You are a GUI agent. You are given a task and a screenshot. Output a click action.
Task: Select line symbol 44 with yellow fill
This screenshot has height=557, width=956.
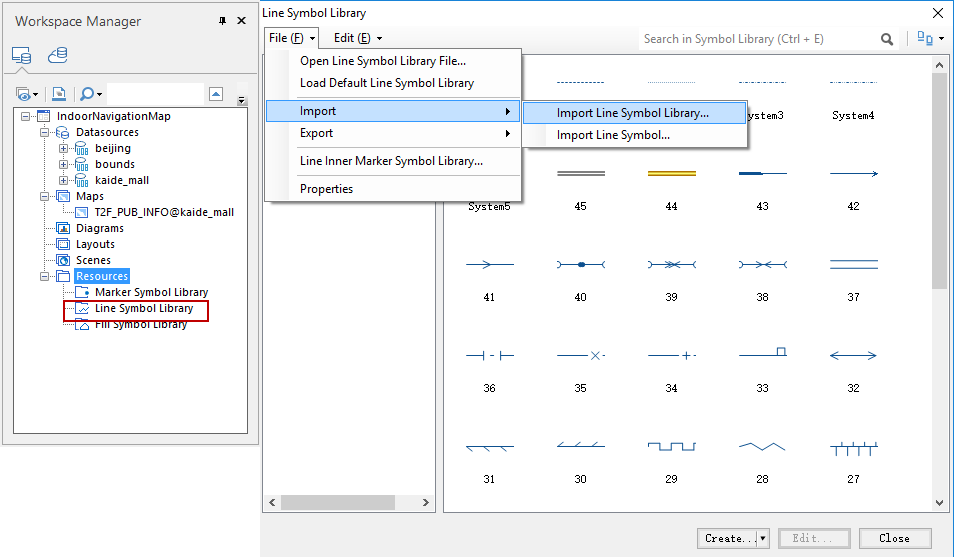[671, 173]
